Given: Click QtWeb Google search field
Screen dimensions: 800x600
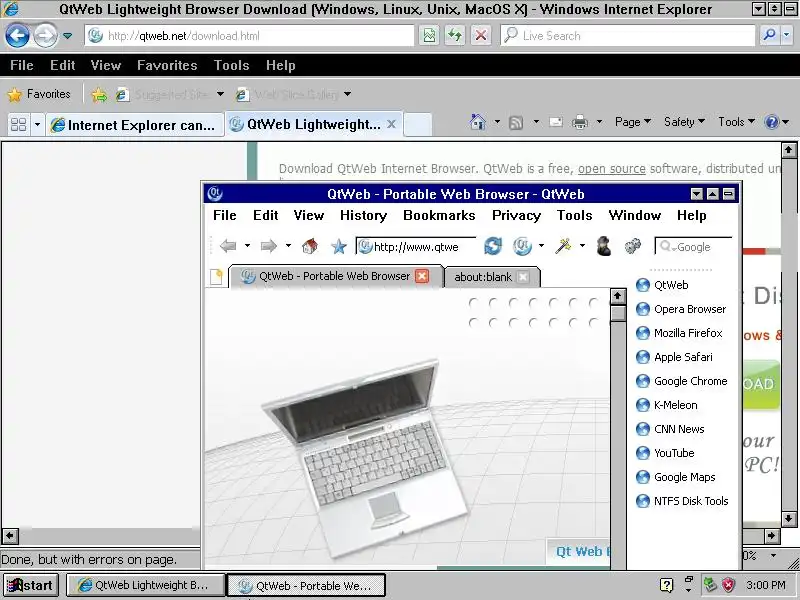Looking at the screenshot, I should 693,247.
